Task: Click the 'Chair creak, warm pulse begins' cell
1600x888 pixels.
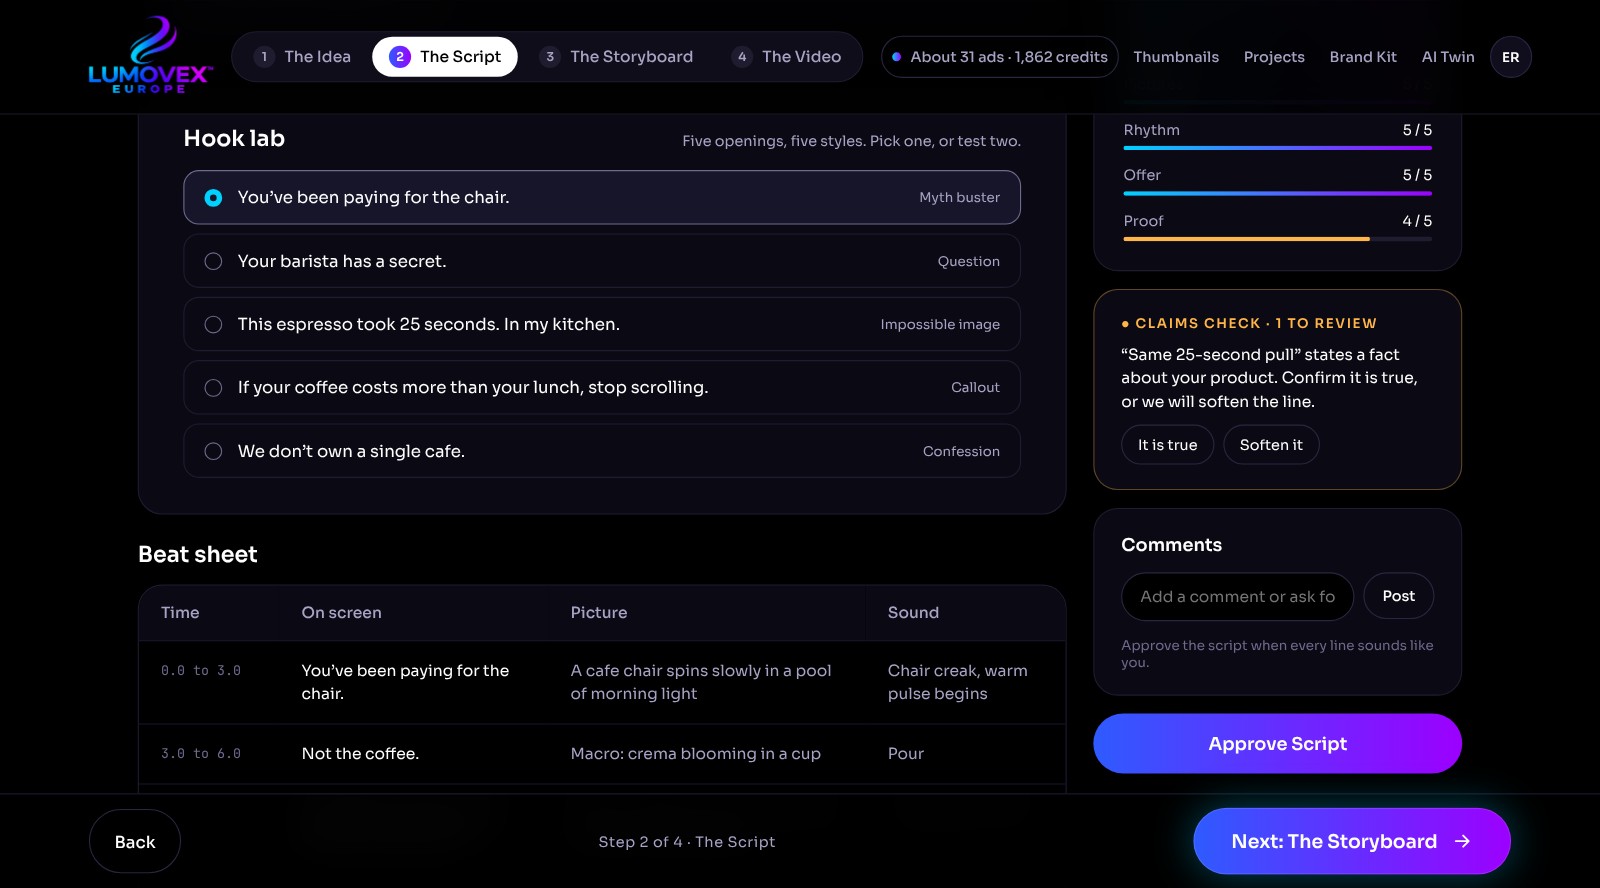Action: (x=958, y=682)
